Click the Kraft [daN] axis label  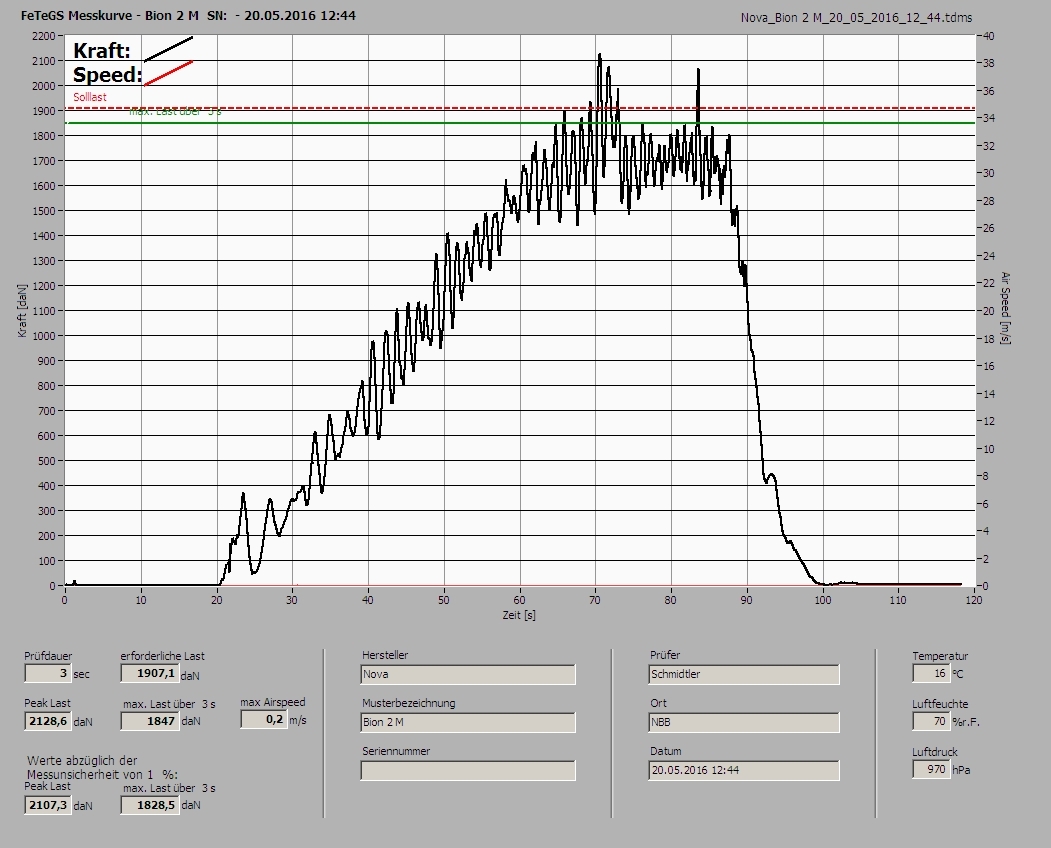(x=23, y=310)
